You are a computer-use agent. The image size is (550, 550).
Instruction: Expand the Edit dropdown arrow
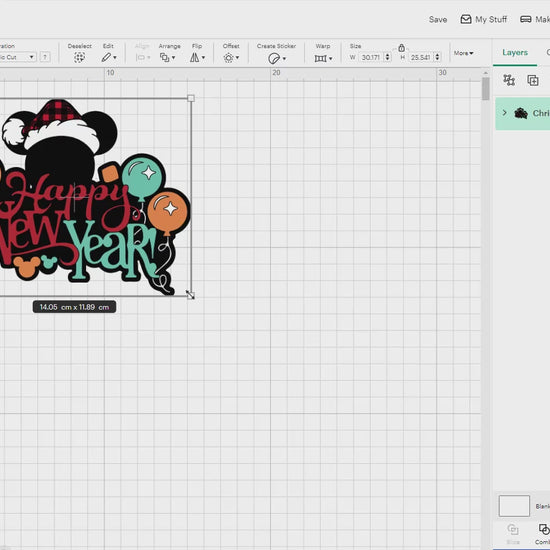click(x=115, y=58)
